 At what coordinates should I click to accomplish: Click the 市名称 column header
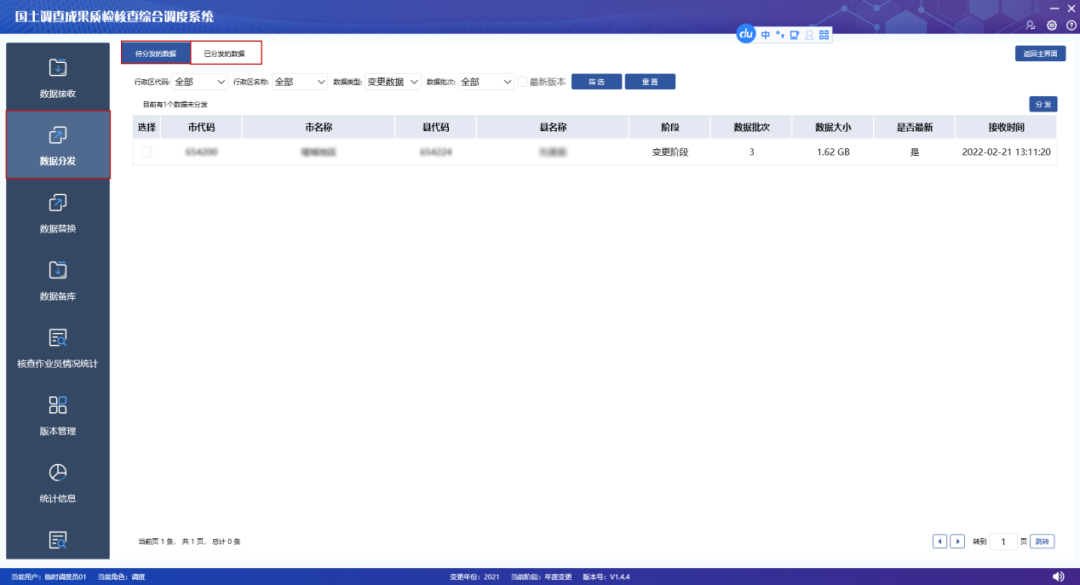[318, 127]
